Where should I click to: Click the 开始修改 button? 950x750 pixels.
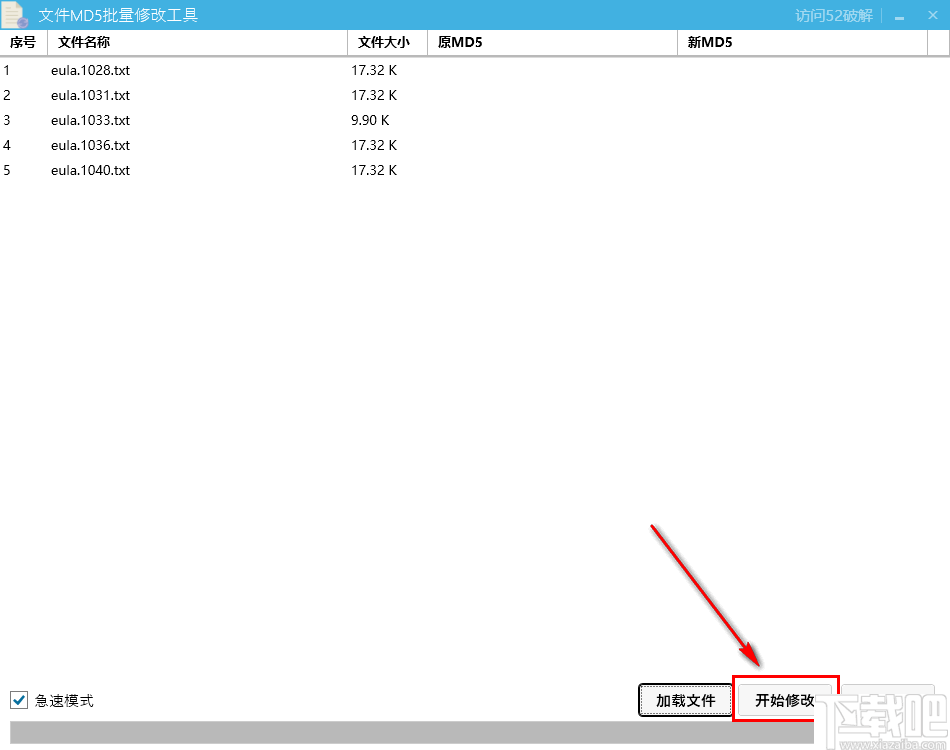coord(785,700)
